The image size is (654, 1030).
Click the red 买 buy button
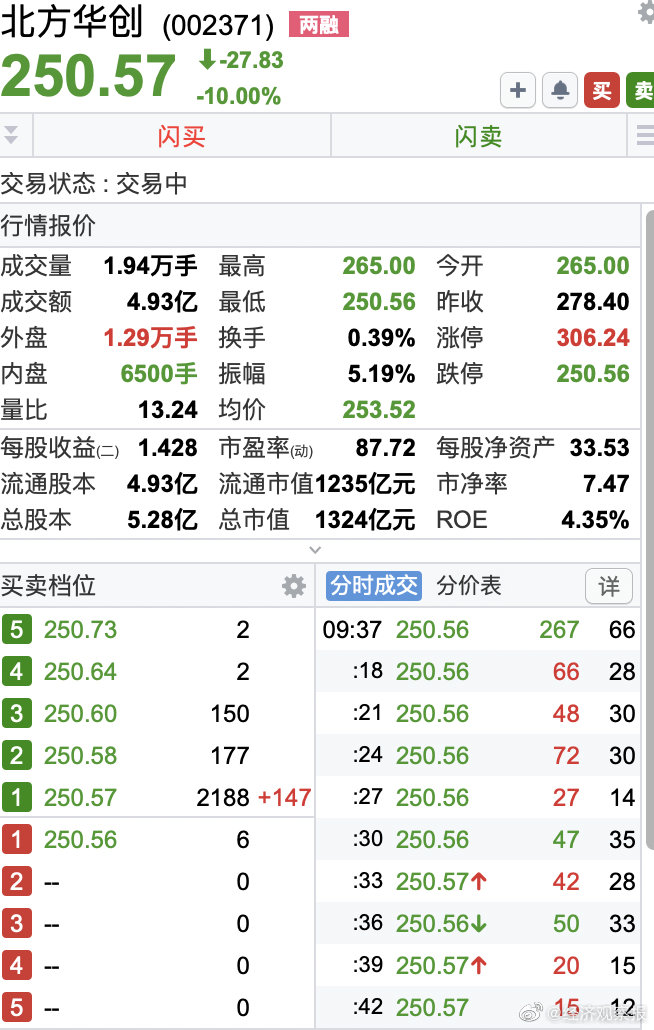[x=602, y=90]
